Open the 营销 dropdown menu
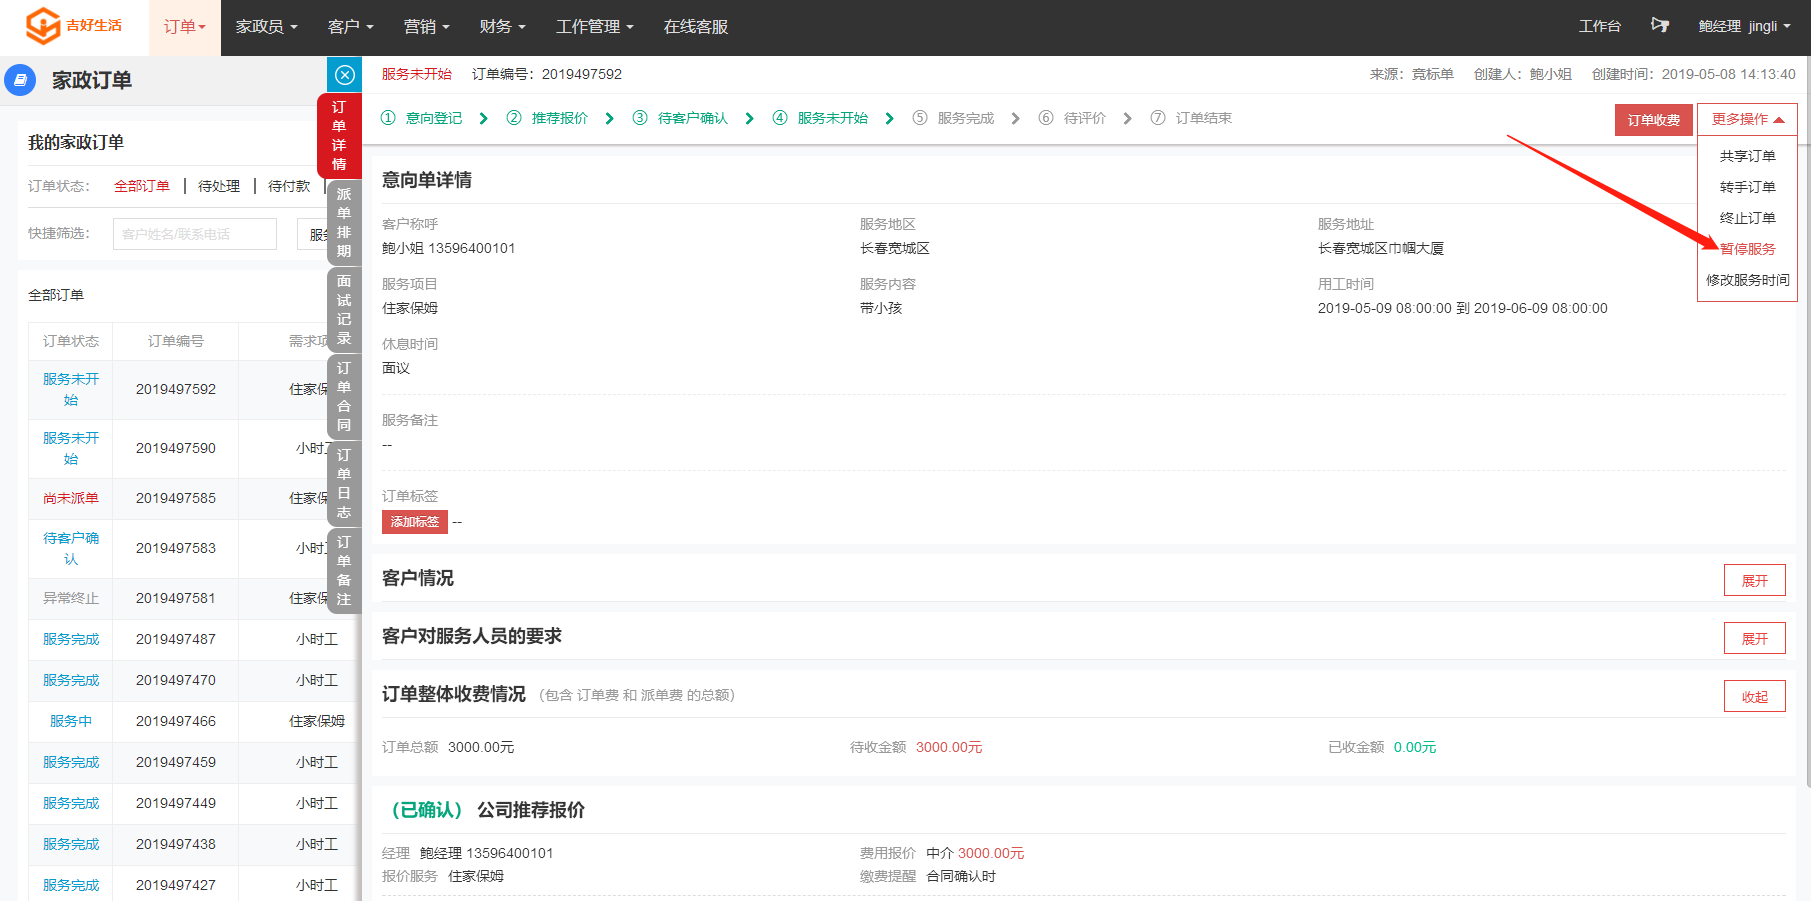 click(426, 27)
